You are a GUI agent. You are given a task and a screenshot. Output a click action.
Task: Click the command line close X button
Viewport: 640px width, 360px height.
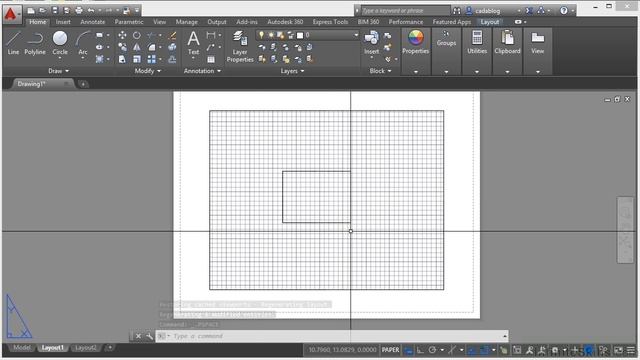(x=138, y=336)
